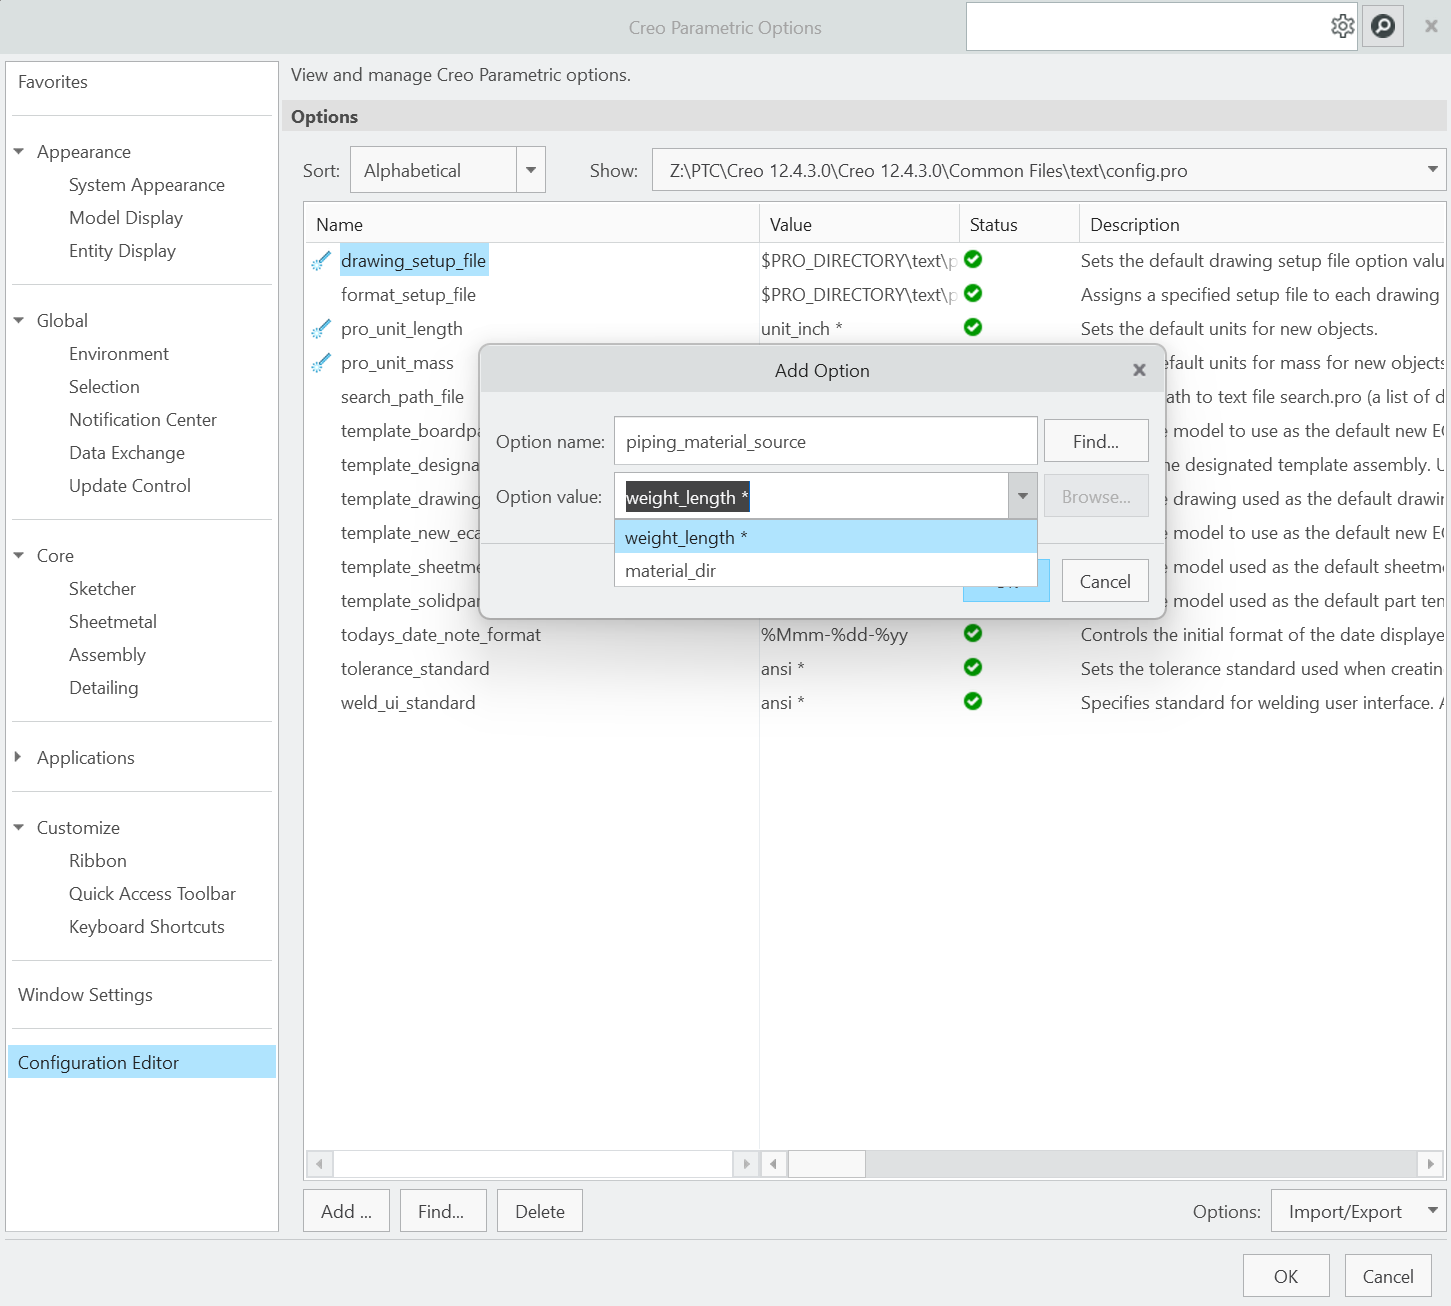Click OK in Creo Parametric Options window
Viewport: 1451px width, 1306px height.
coord(1286,1276)
